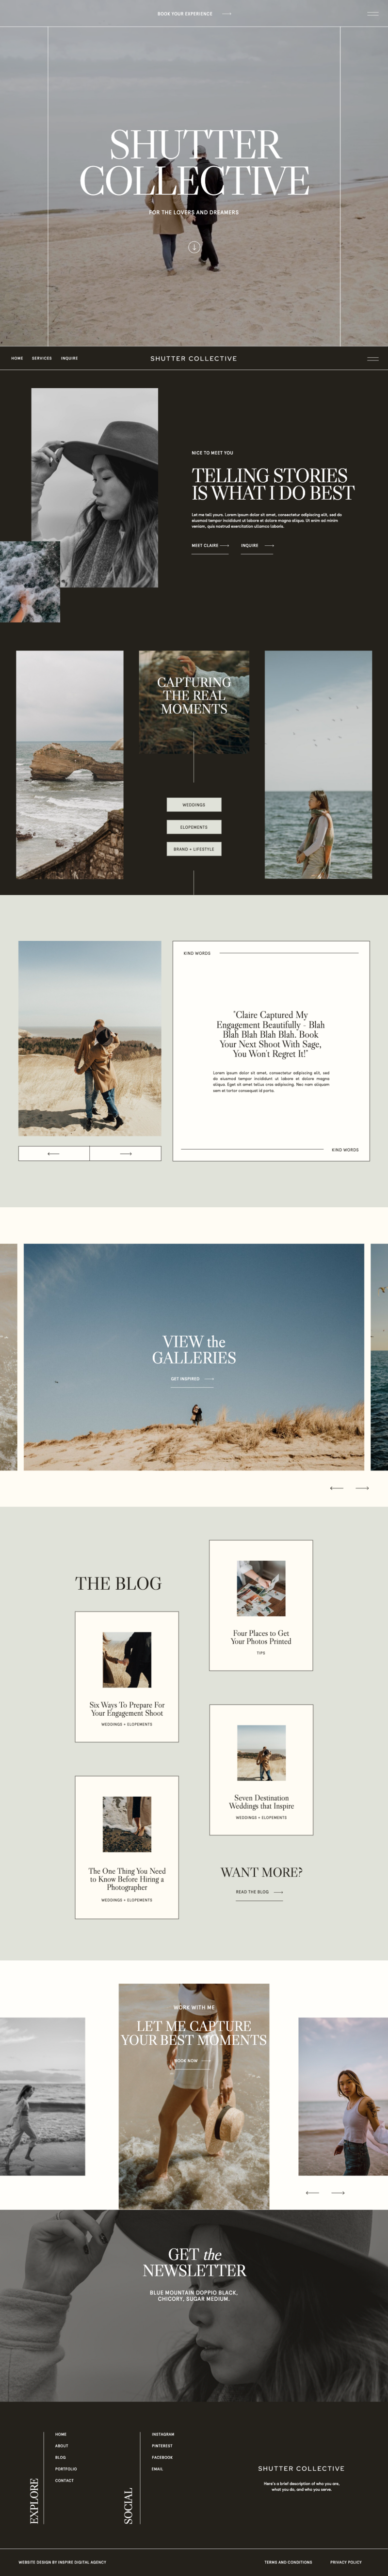
Task: Click the arrow next to the Inquire link
Action: [x=269, y=546]
